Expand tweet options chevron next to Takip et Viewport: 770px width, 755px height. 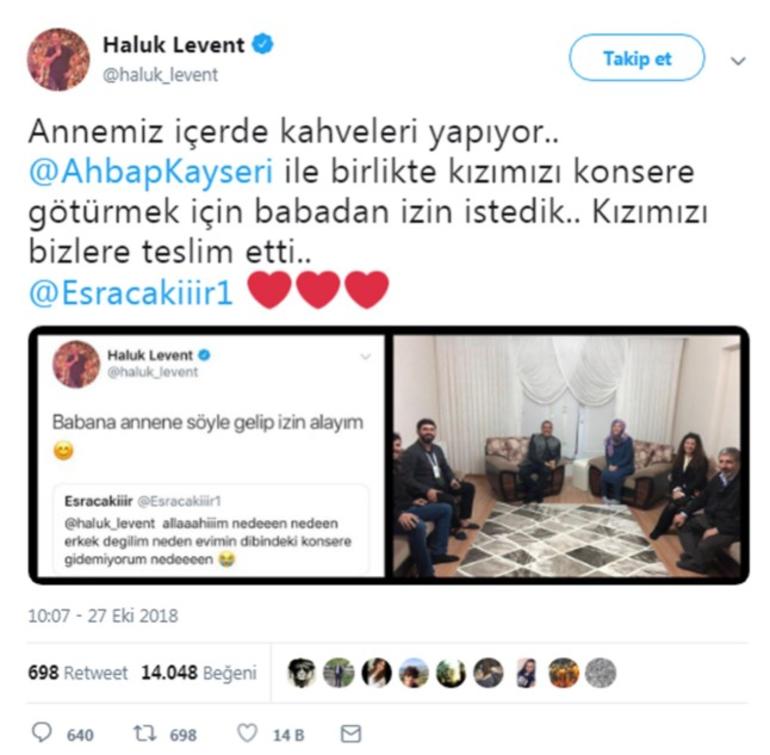pyautogui.click(x=738, y=61)
